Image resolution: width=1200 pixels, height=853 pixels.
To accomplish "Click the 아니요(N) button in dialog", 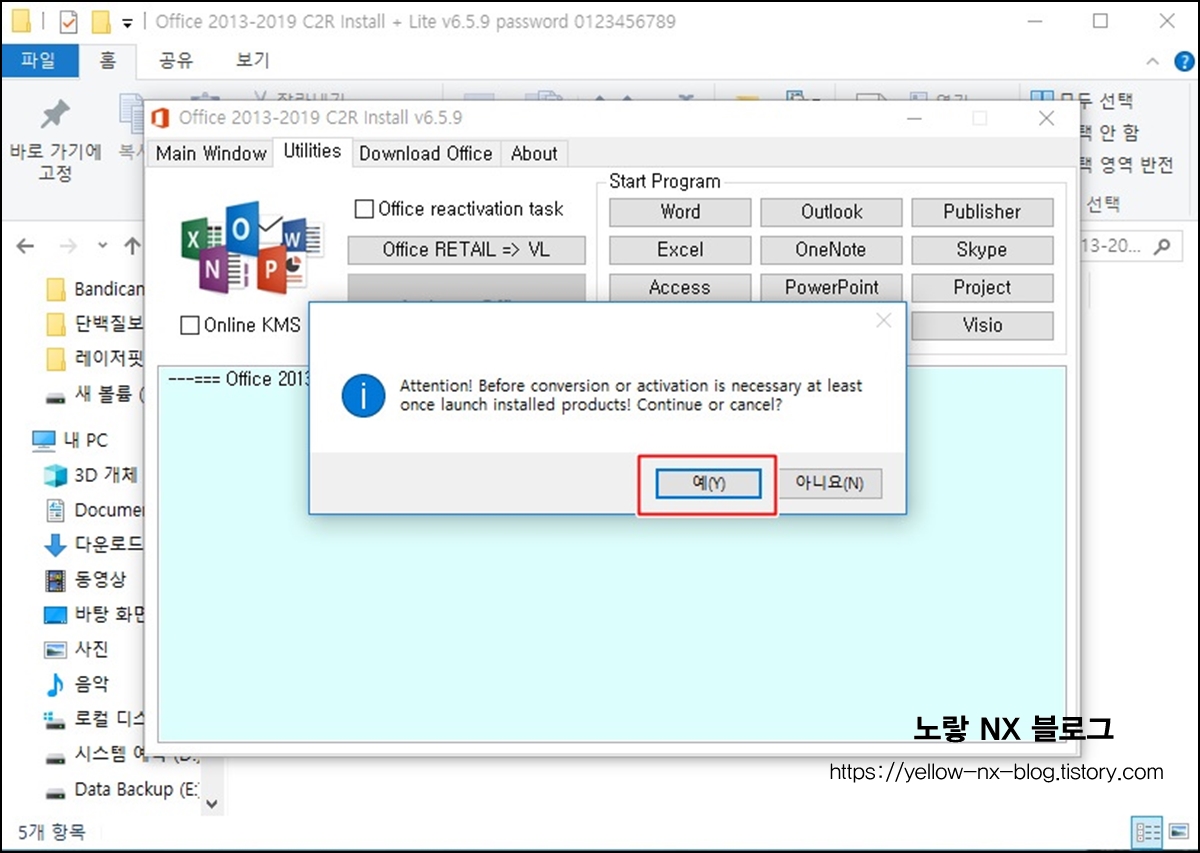I will point(829,484).
